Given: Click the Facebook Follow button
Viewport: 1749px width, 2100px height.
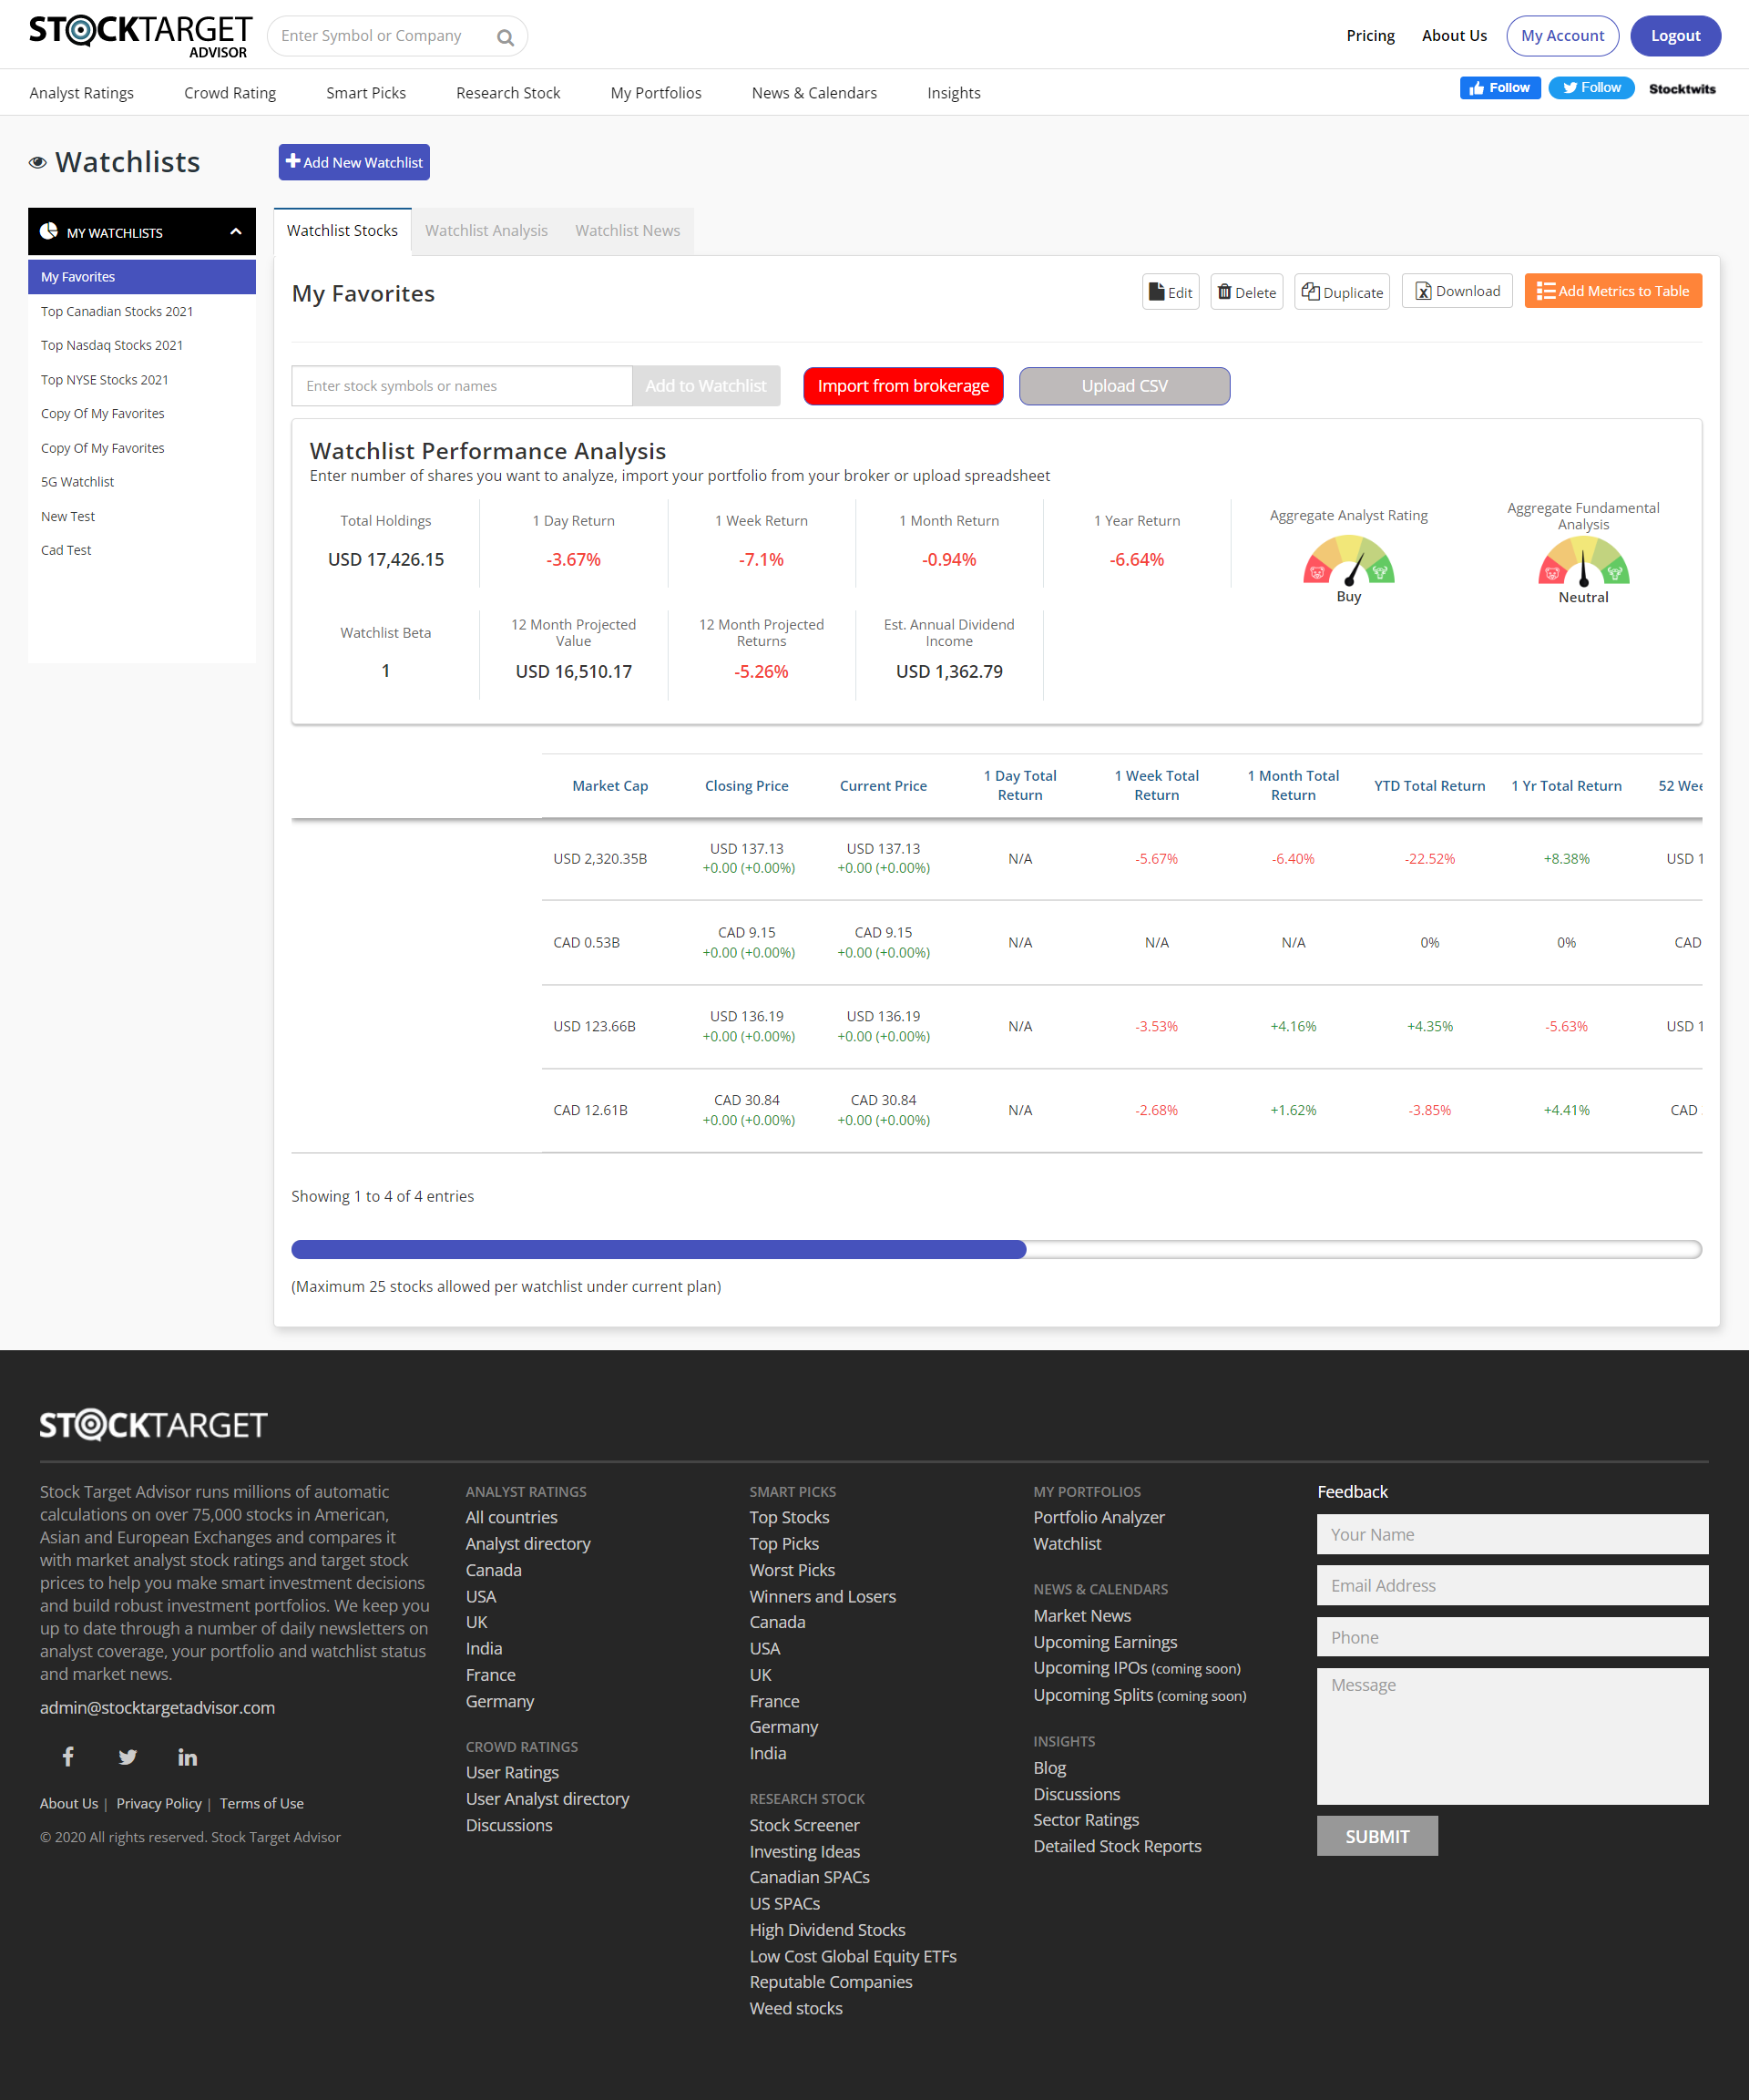Looking at the screenshot, I should [x=1500, y=88].
